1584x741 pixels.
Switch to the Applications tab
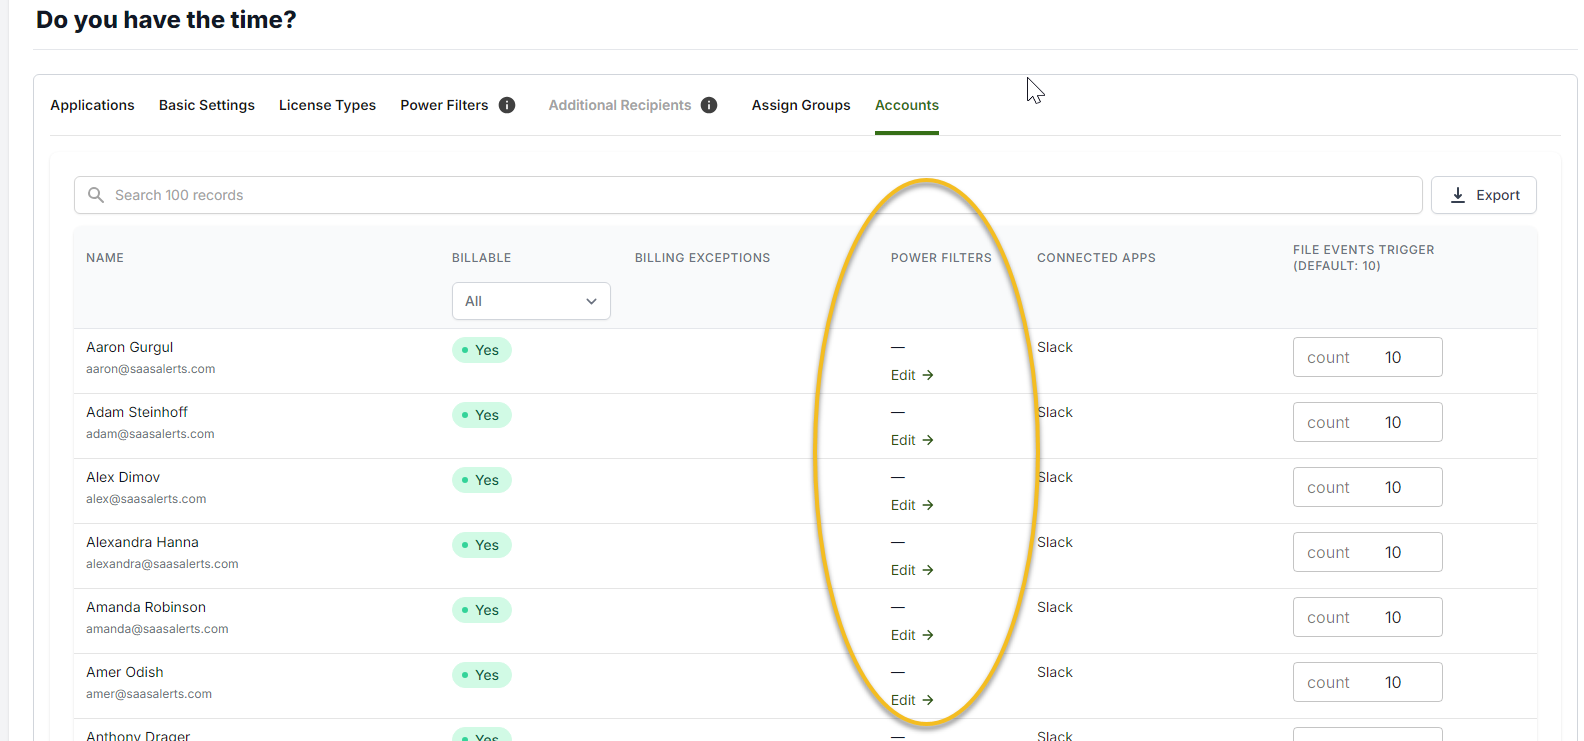click(x=92, y=105)
